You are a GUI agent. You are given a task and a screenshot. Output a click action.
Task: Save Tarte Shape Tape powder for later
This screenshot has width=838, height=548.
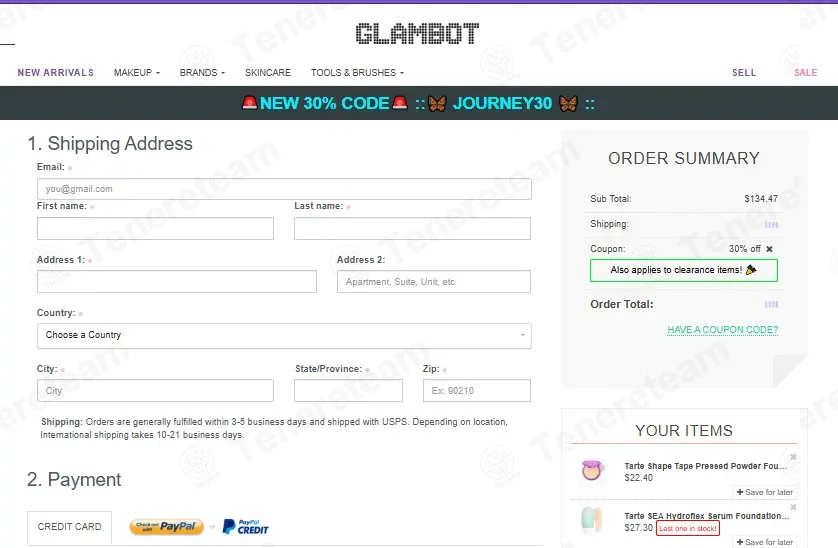(x=764, y=492)
